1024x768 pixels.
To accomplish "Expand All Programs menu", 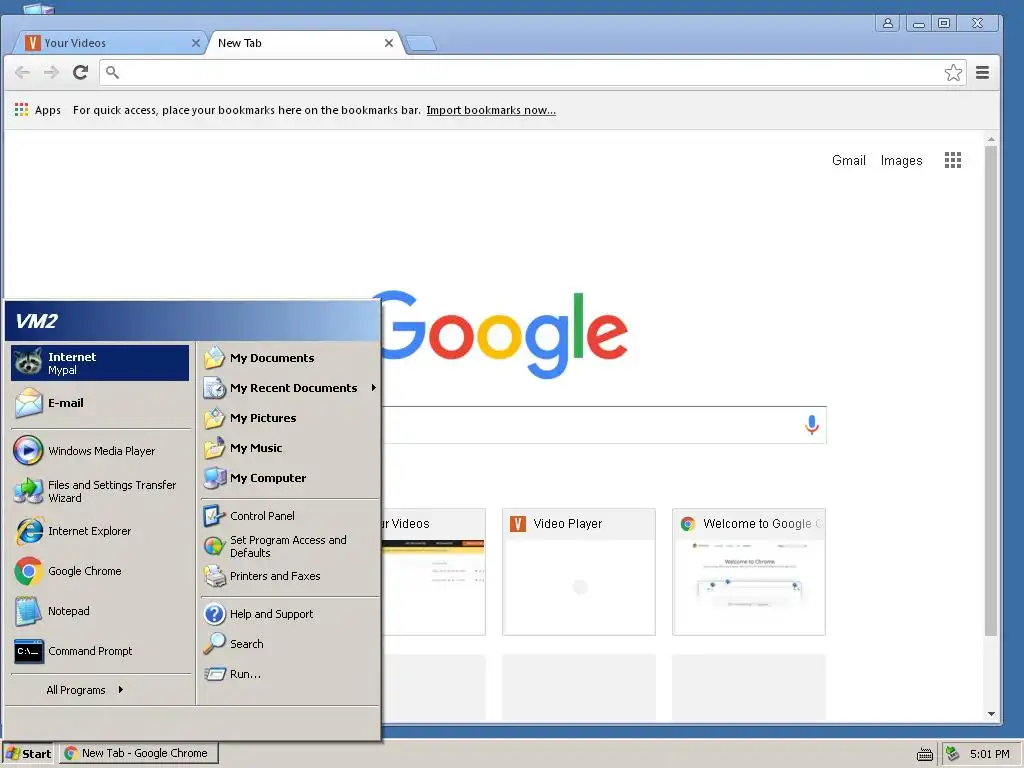I will [x=85, y=690].
